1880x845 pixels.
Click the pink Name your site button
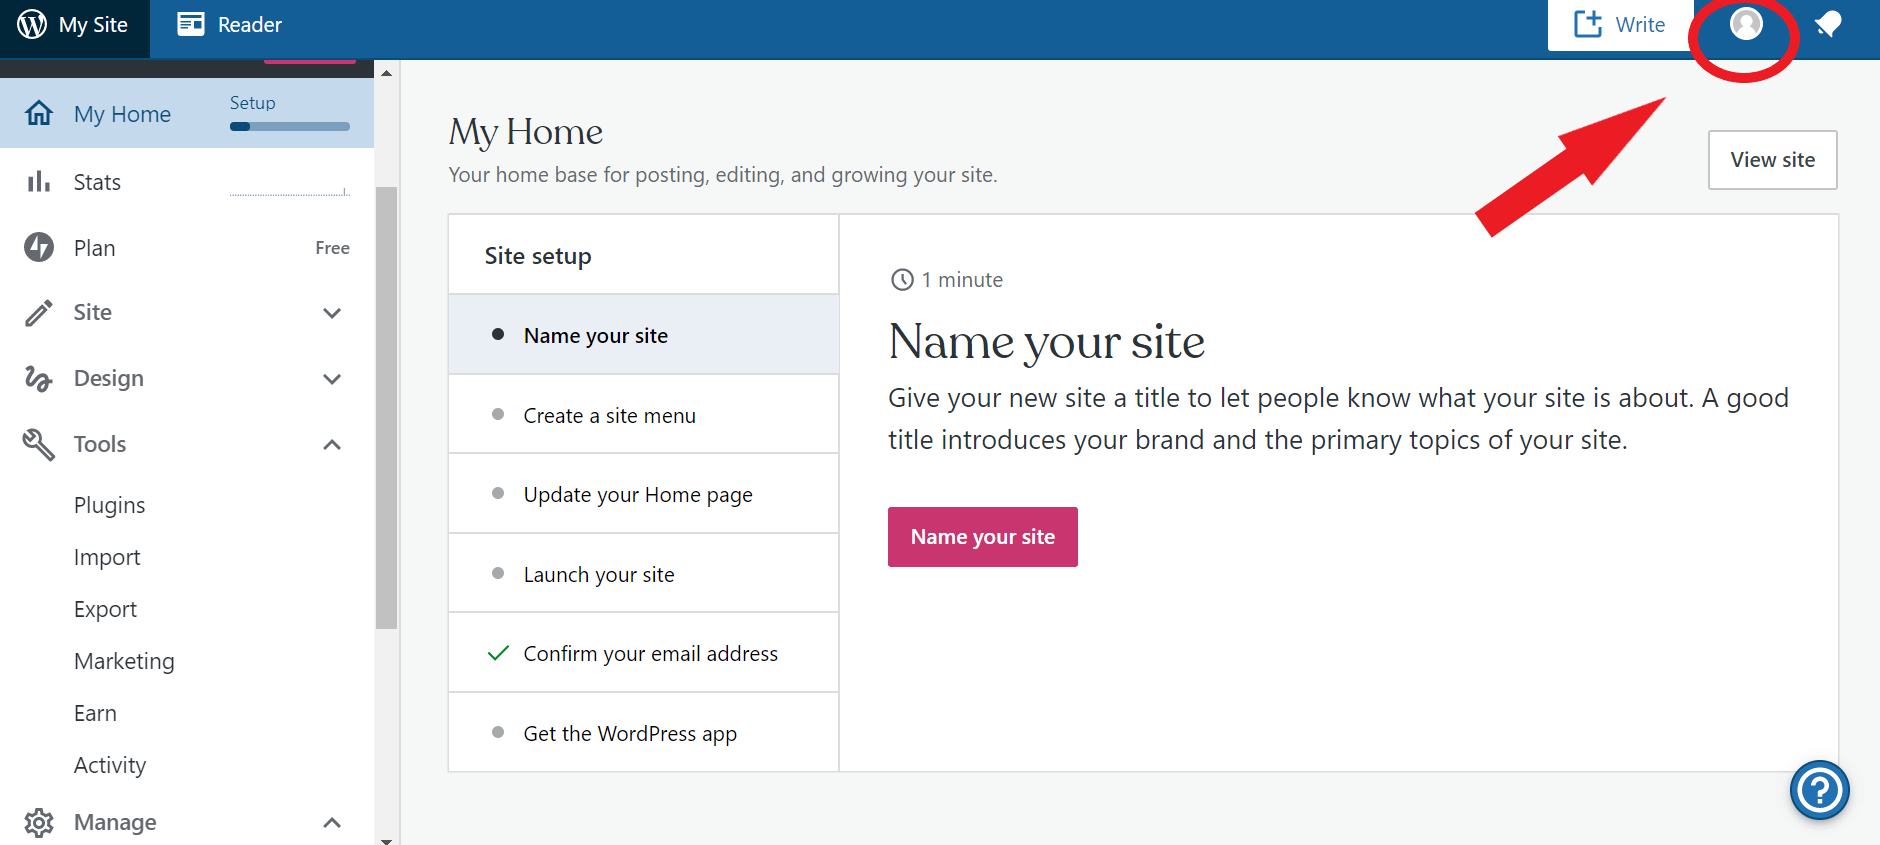[982, 537]
